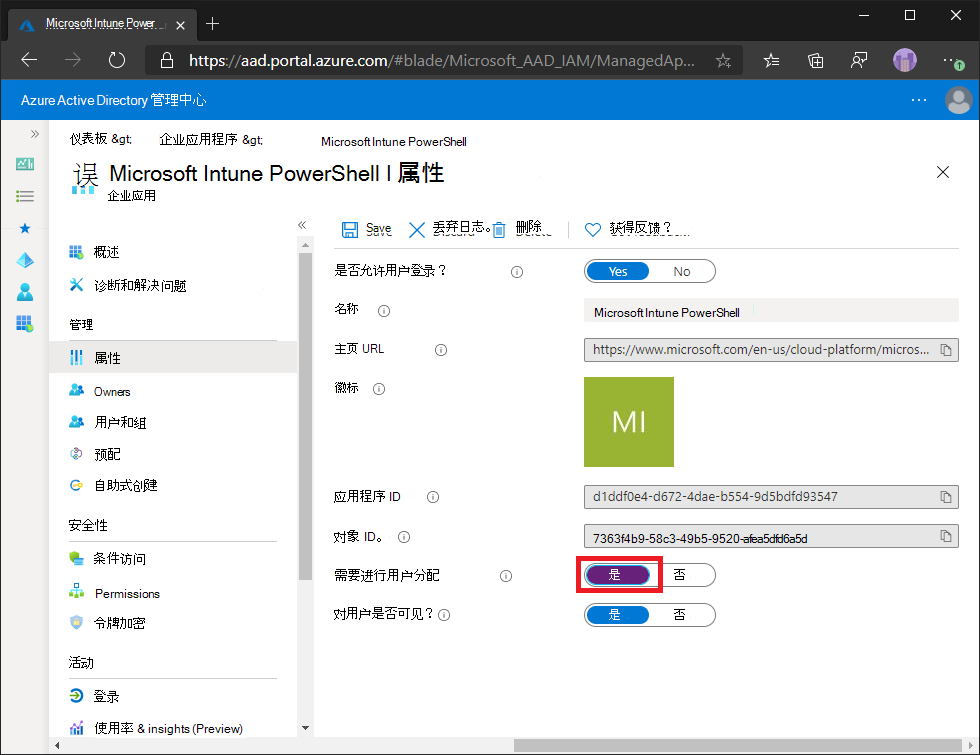Close the properties blade with X
Screen dimensions: 980x755
(942, 172)
